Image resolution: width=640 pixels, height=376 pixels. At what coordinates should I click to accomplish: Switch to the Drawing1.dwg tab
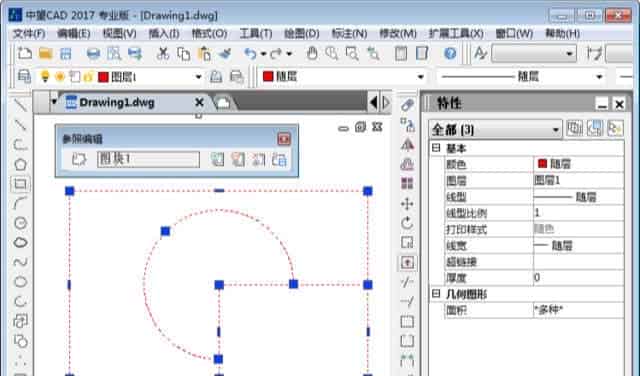pos(117,102)
